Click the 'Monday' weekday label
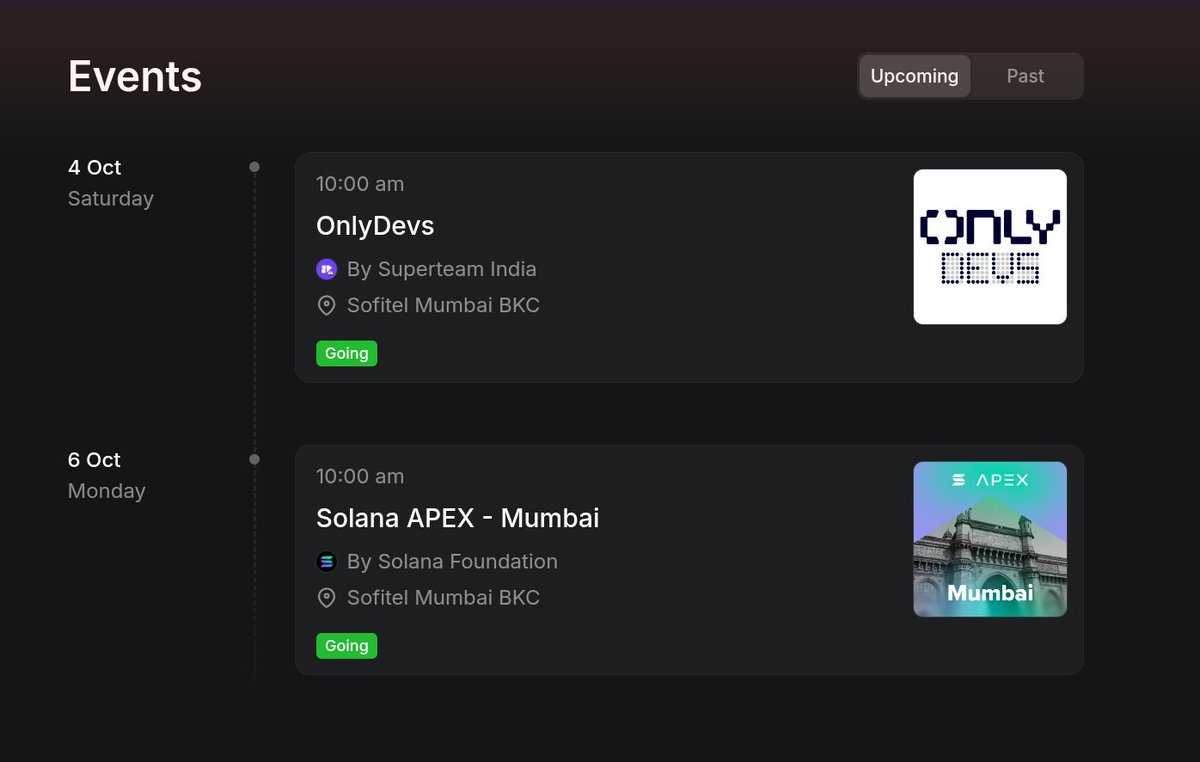Viewport: 1200px width, 762px height. (107, 491)
